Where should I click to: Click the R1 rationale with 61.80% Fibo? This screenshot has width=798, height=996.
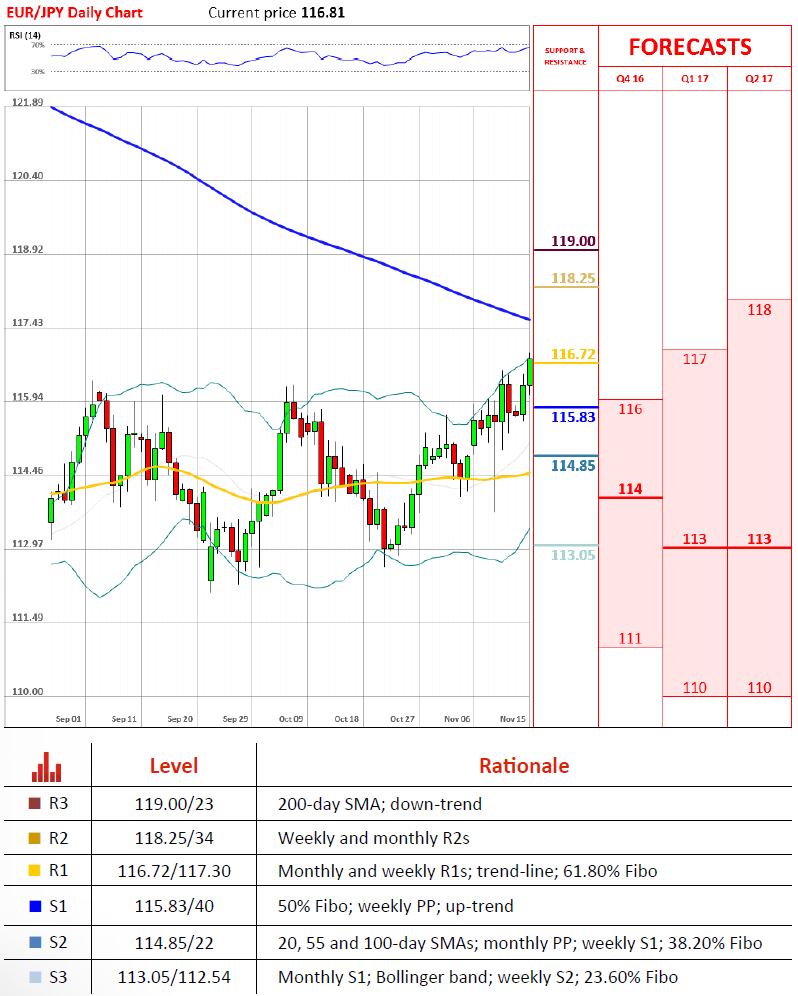468,871
